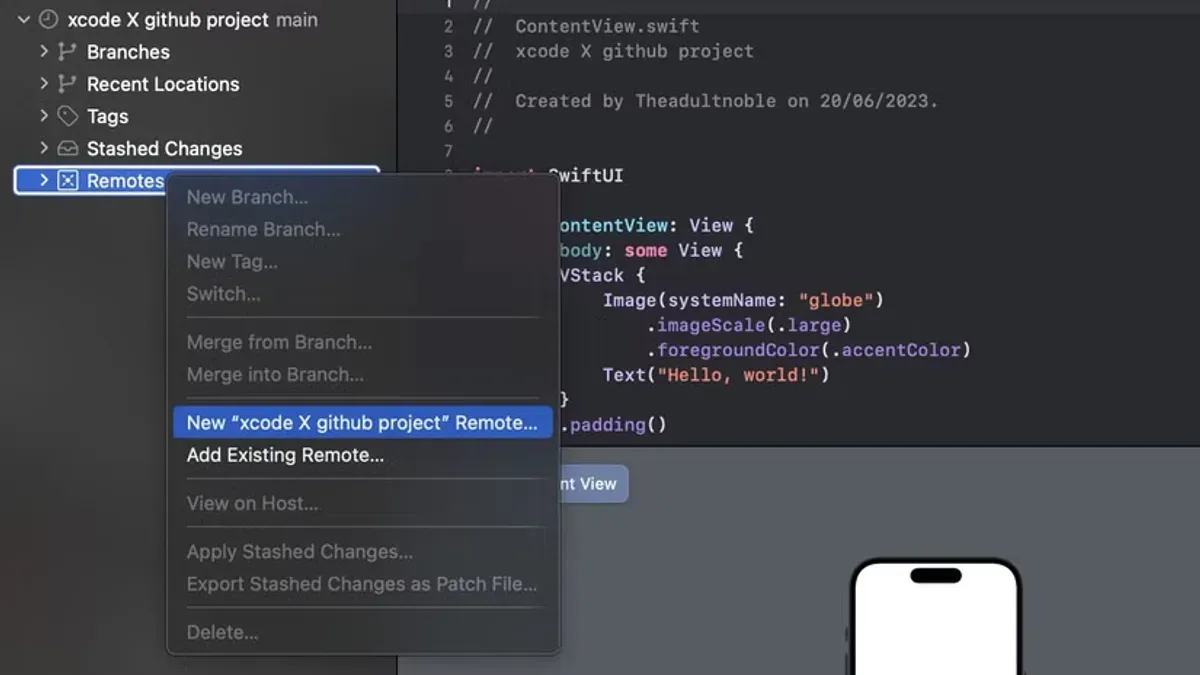The height and width of the screenshot is (675, 1200).
Task: Collapse the xcode X github project repository
Action: (x=23, y=19)
